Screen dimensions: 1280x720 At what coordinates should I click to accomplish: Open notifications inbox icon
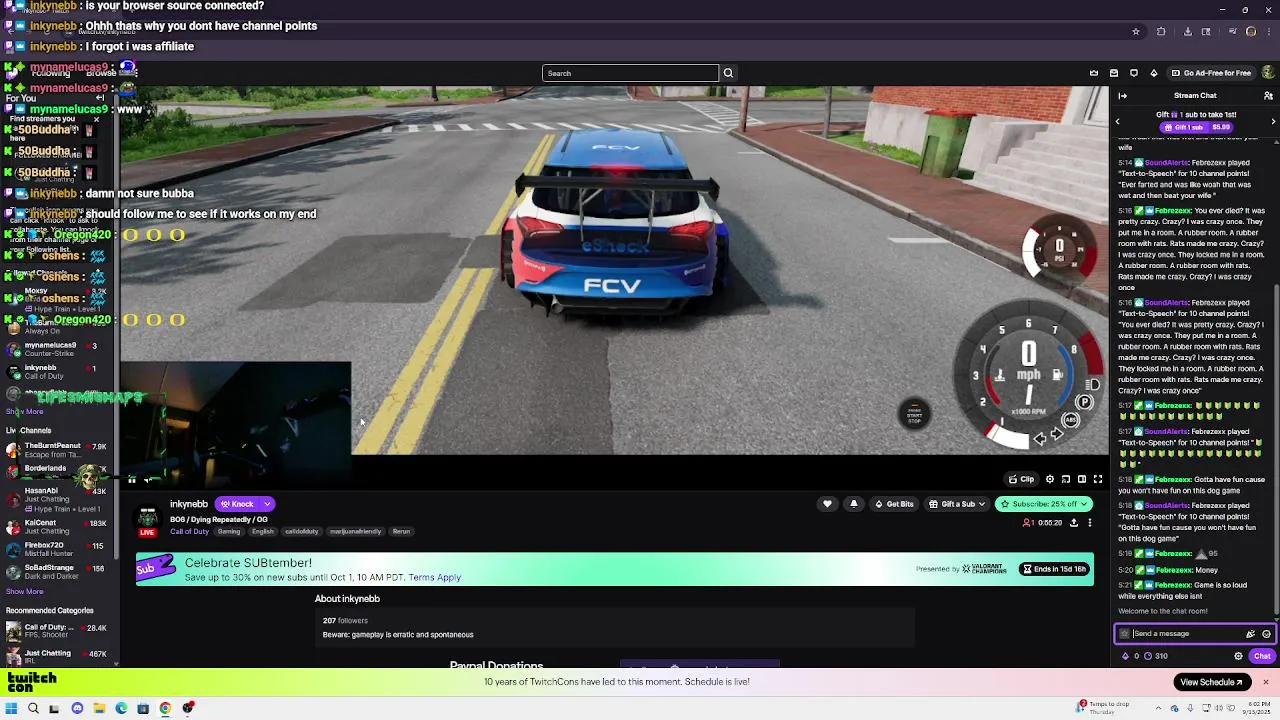click(x=1114, y=73)
